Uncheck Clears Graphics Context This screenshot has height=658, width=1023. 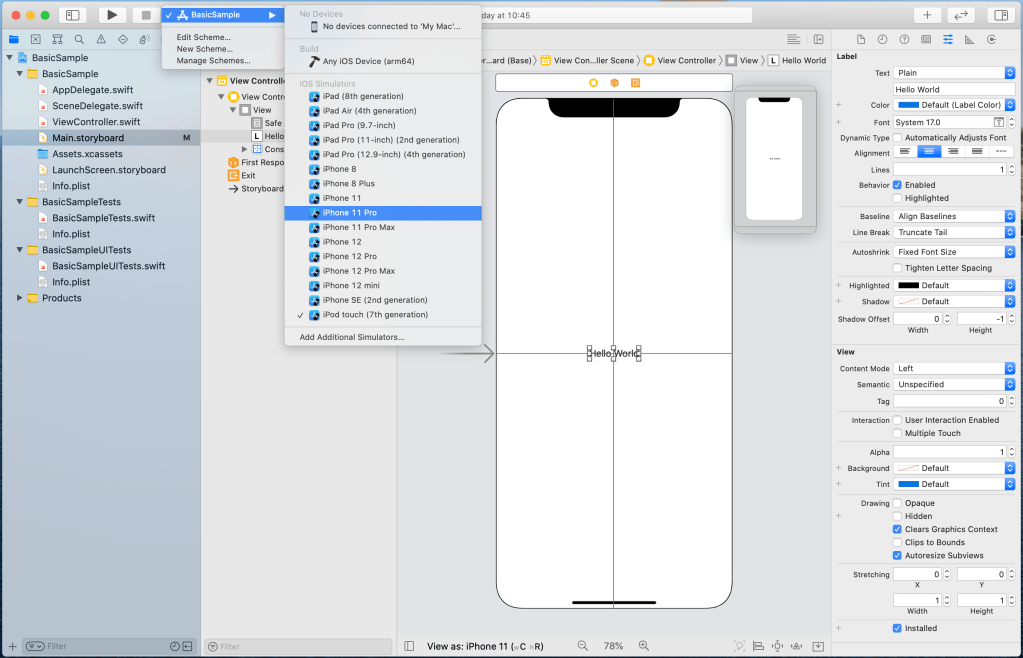[x=897, y=529]
